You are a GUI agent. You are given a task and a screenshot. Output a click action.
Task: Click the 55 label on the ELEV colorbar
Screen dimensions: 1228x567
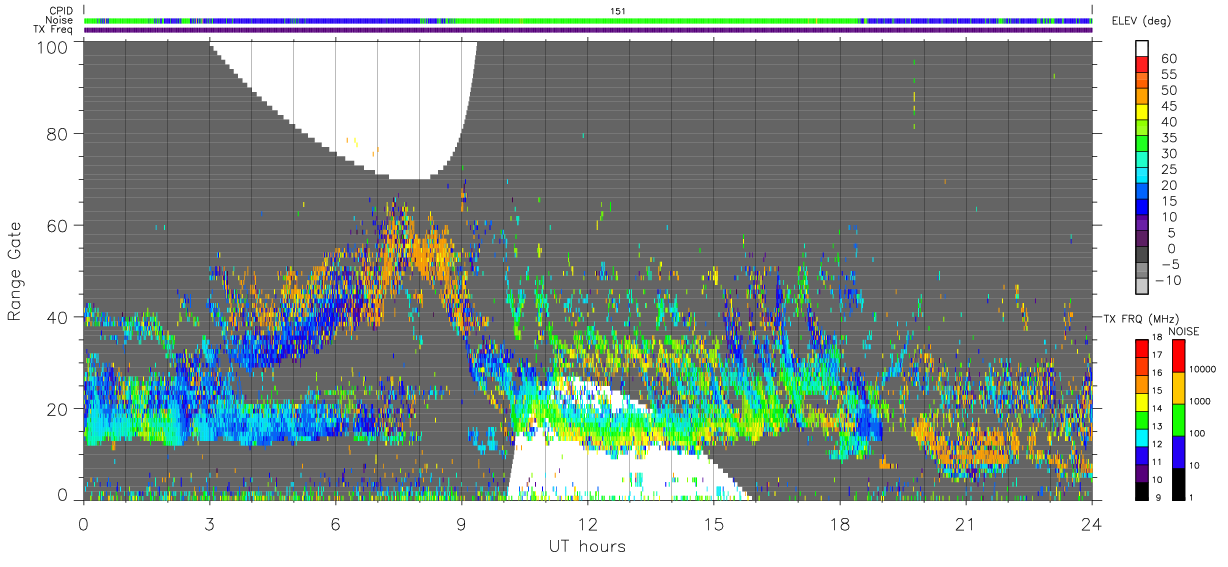coord(1168,74)
